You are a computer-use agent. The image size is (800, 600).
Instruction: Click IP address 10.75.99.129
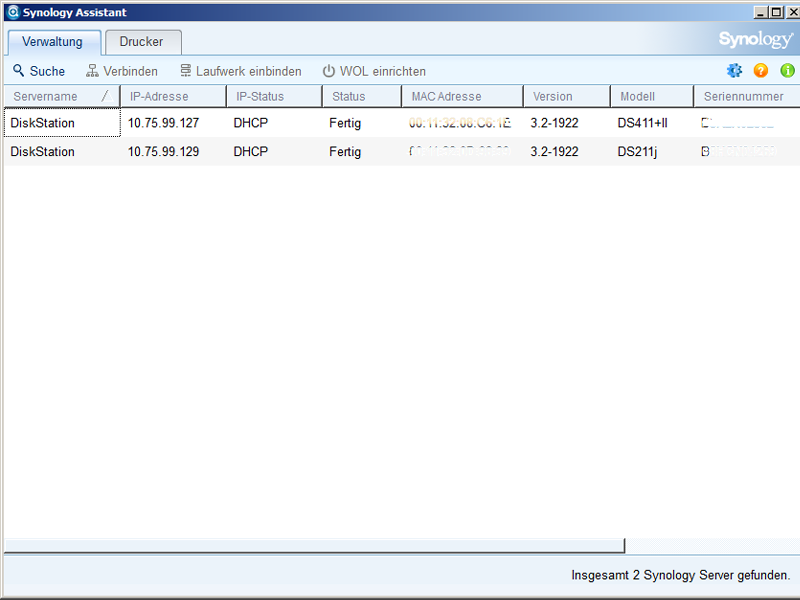163,152
